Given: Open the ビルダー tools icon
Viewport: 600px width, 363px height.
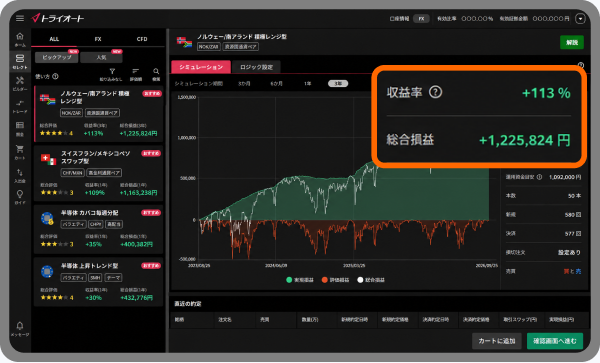Looking at the screenshot, I should click(x=20, y=83).
